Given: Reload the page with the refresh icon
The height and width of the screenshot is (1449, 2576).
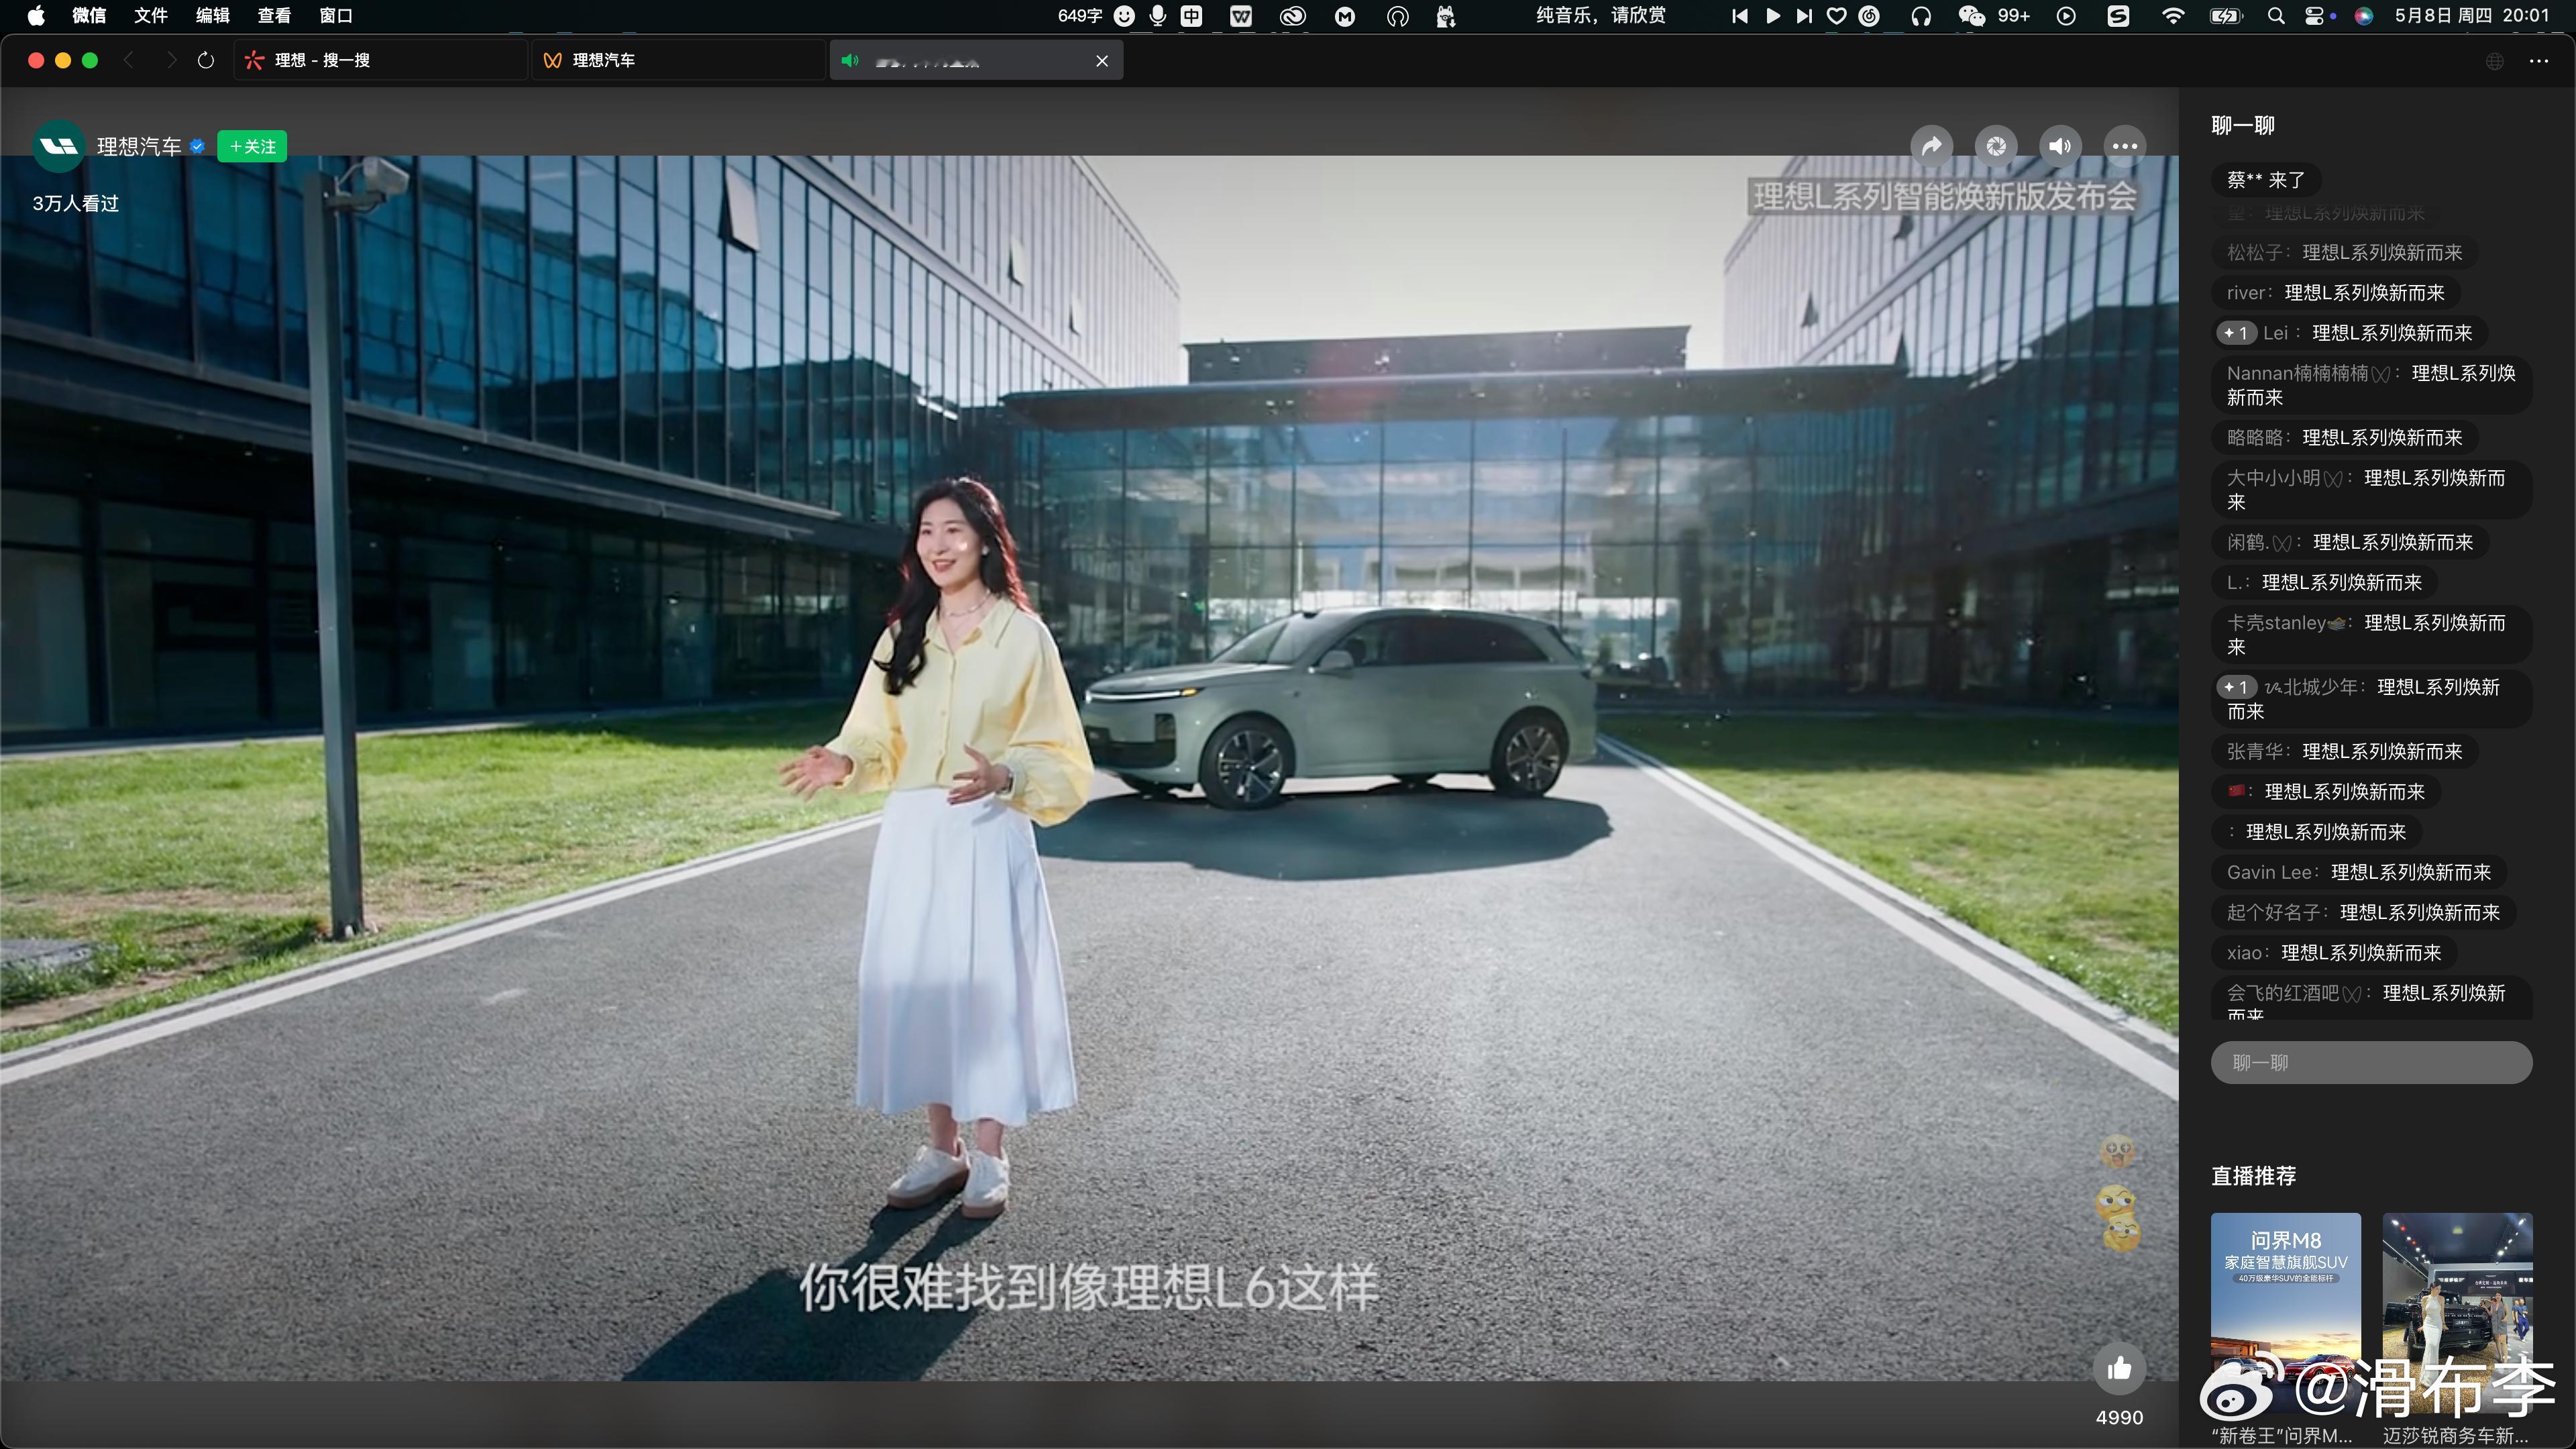Looking at the screenshot, I should coord(206,60).
